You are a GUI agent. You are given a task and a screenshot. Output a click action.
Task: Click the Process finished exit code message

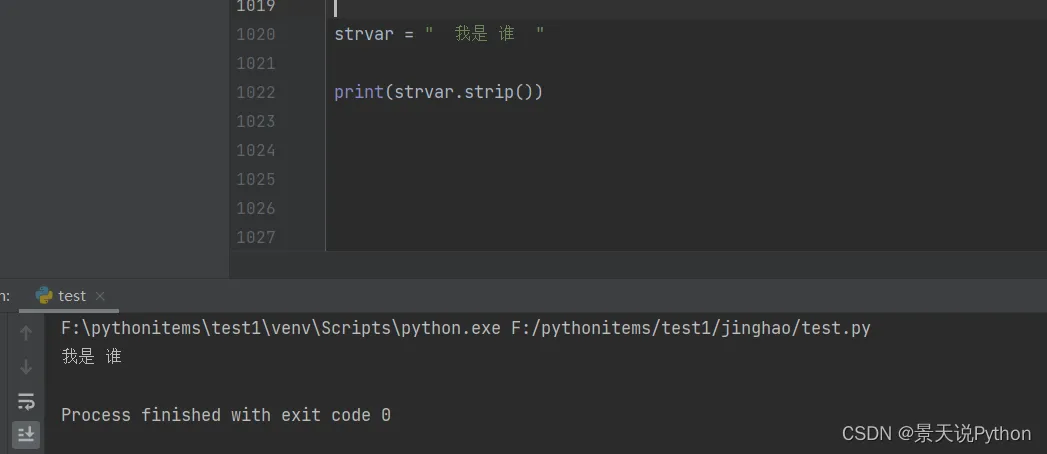pyautogui.click(x=226, y=414)
